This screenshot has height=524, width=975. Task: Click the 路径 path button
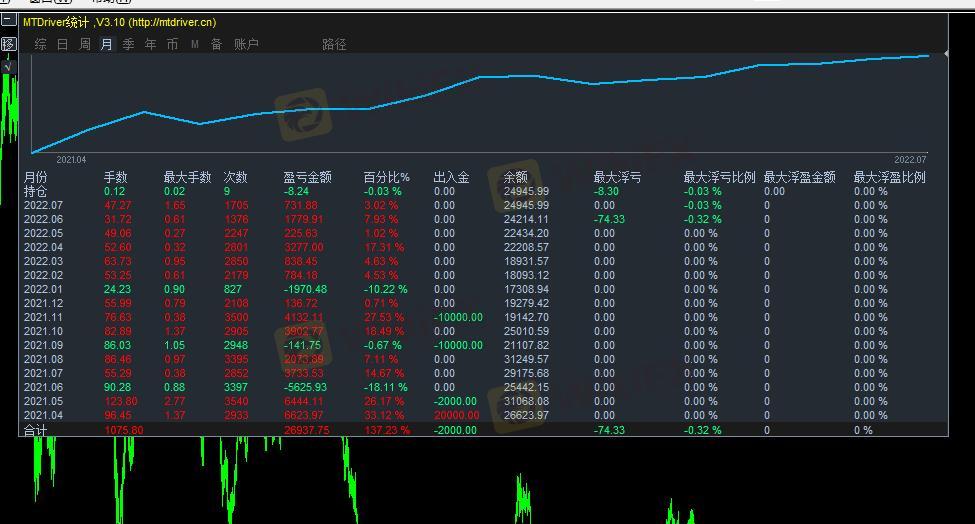click(334, 44)
